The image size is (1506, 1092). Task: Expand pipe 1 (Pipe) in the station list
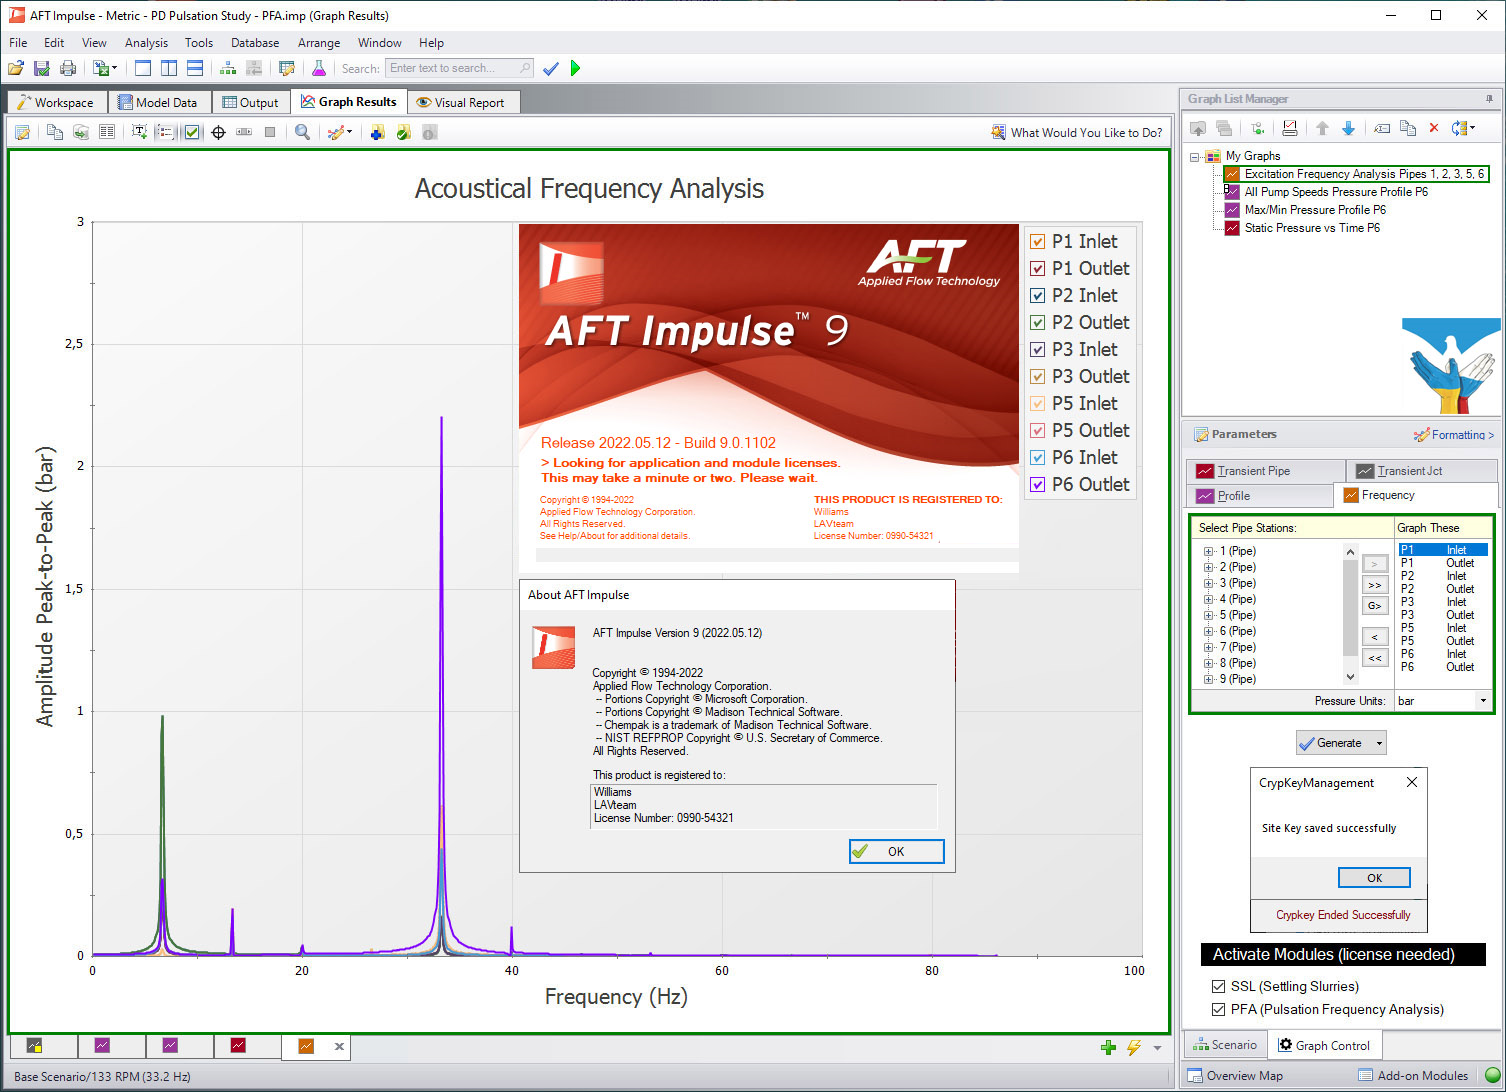[x=1208, y=551]
